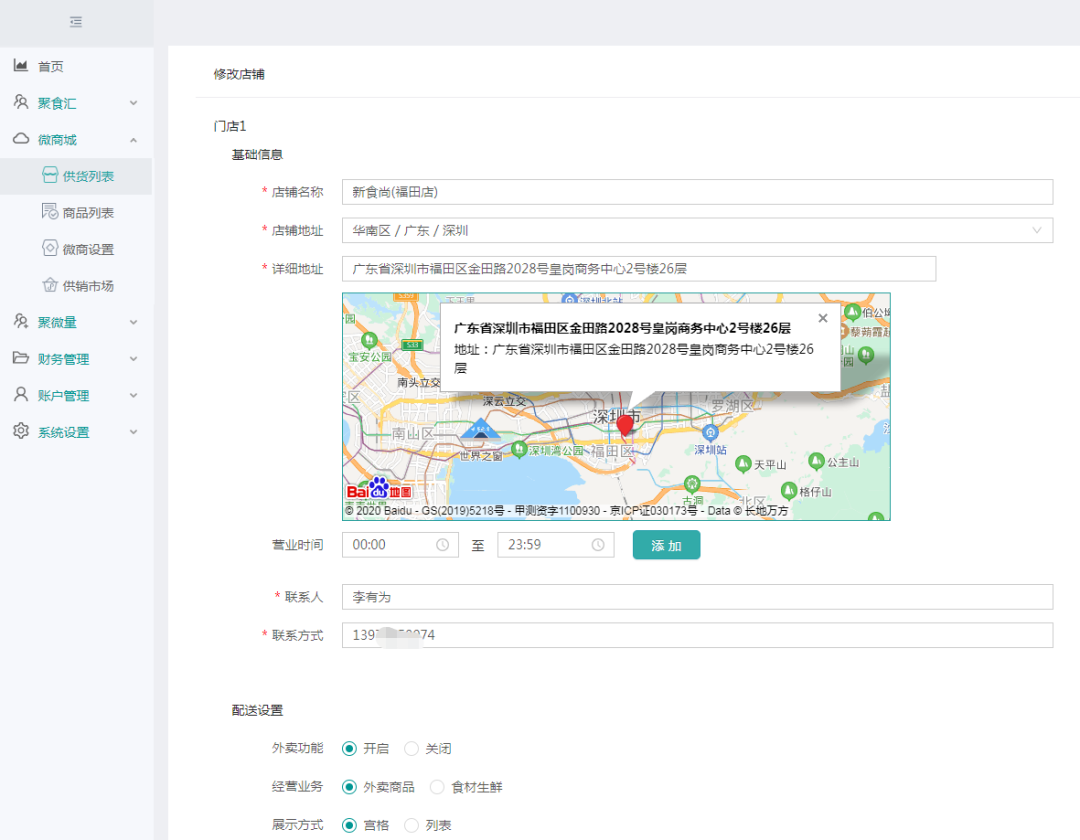Select 食材生鲜 as 经营业务
The image size is (1080, 840).
point(437,787)
